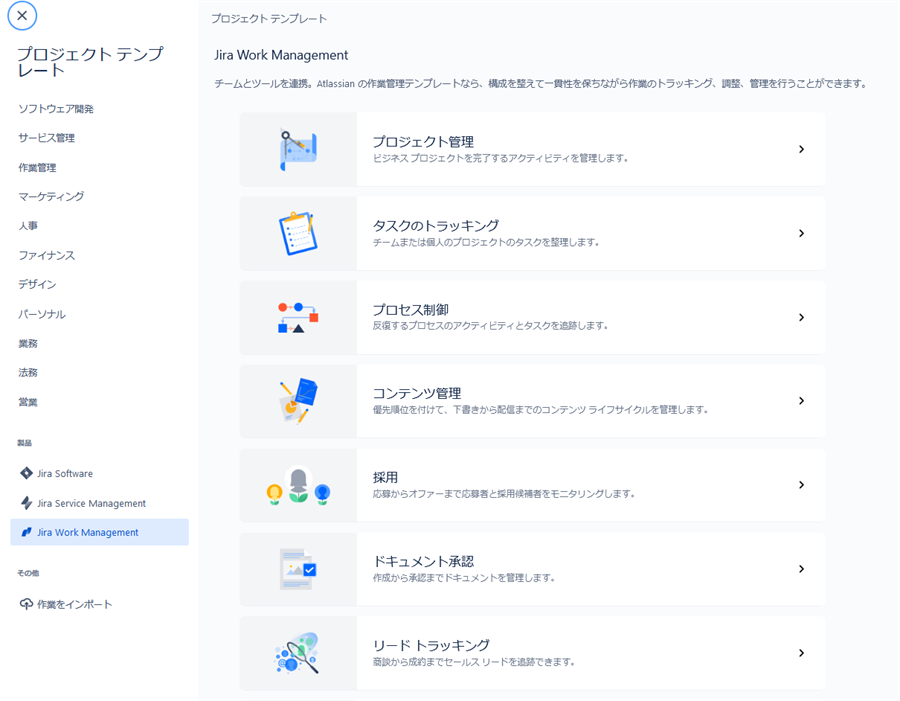Expand the コンテンツ管理 chevron arrow

click(x=801, y=401)
